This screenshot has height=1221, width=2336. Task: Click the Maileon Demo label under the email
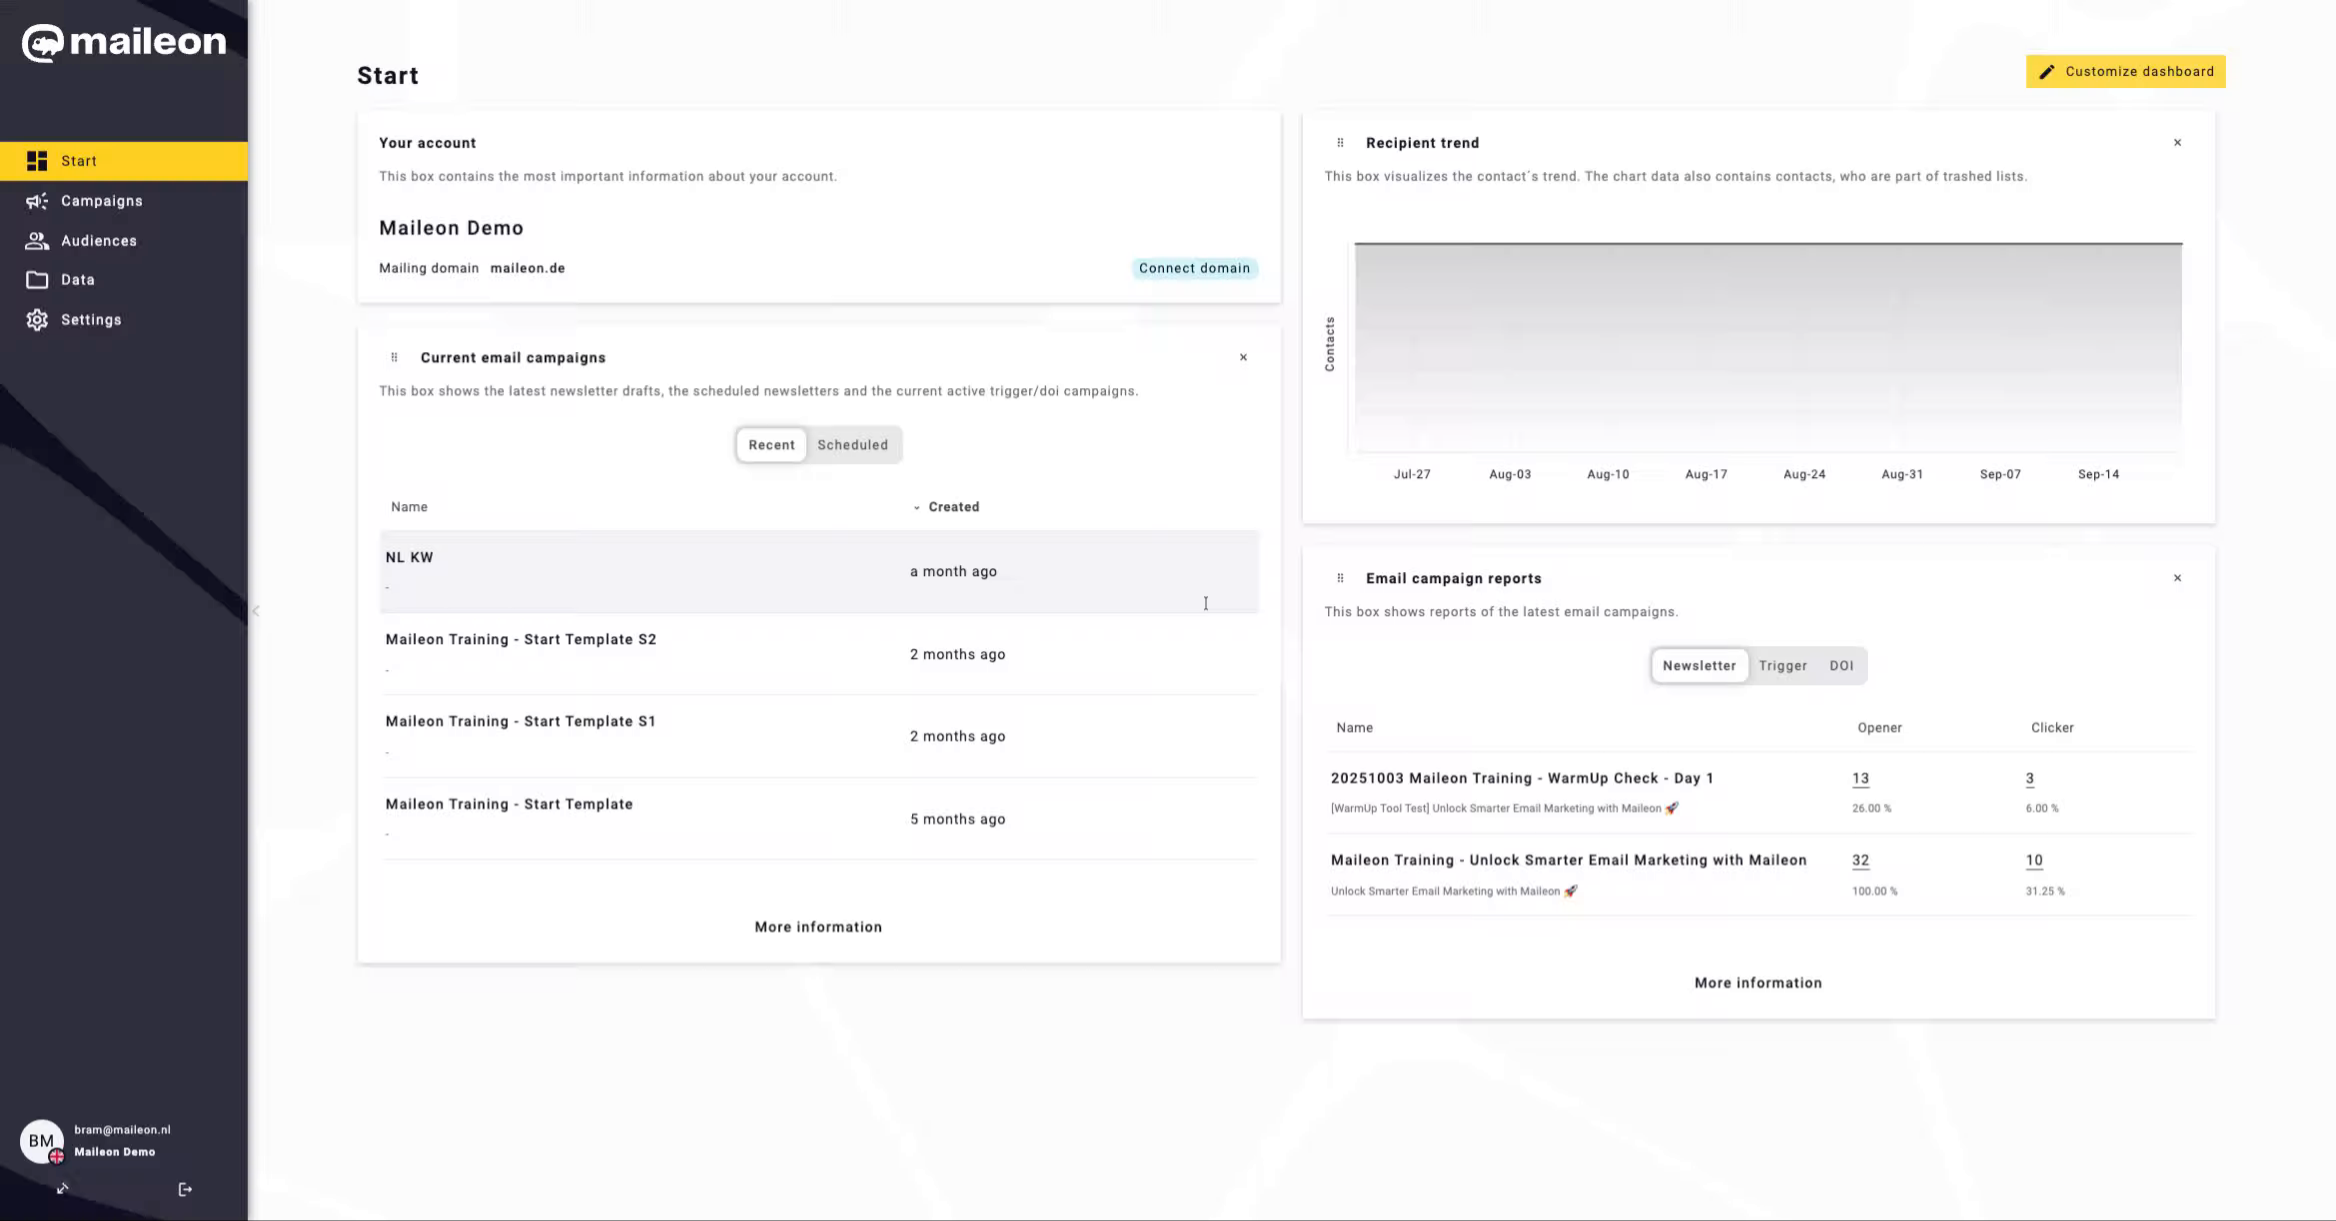[114, 1152]
